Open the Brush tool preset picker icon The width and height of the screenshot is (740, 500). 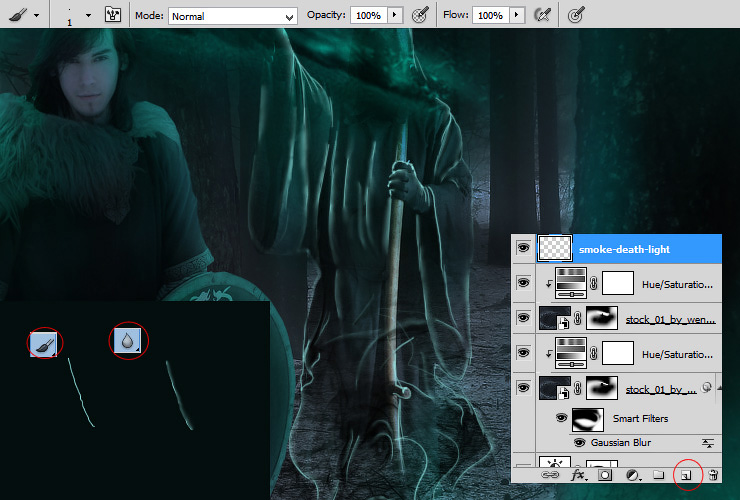click(18, 16)
